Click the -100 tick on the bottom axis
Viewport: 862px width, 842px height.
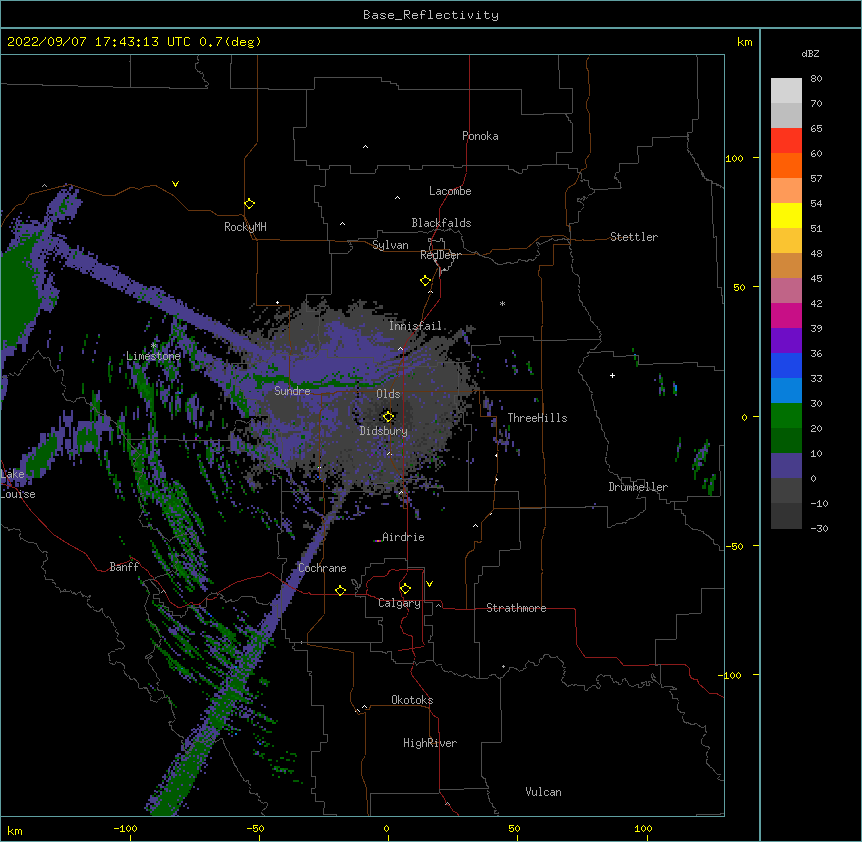tap(125, 829)
